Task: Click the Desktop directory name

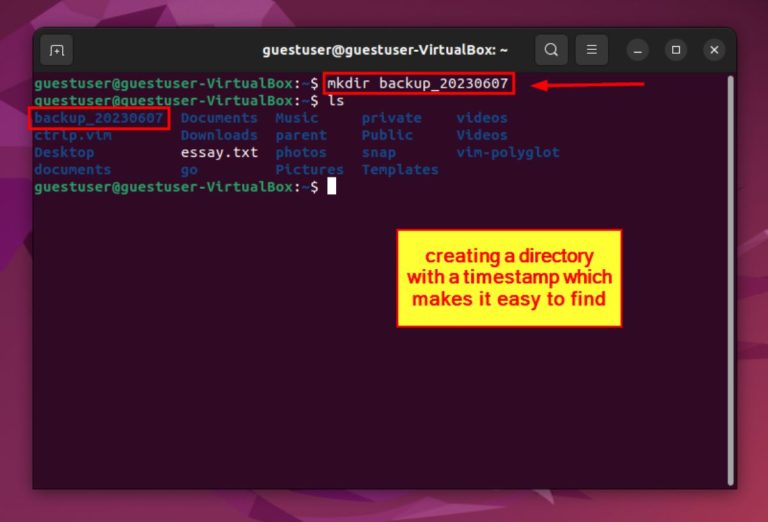Action: (64, 153)
